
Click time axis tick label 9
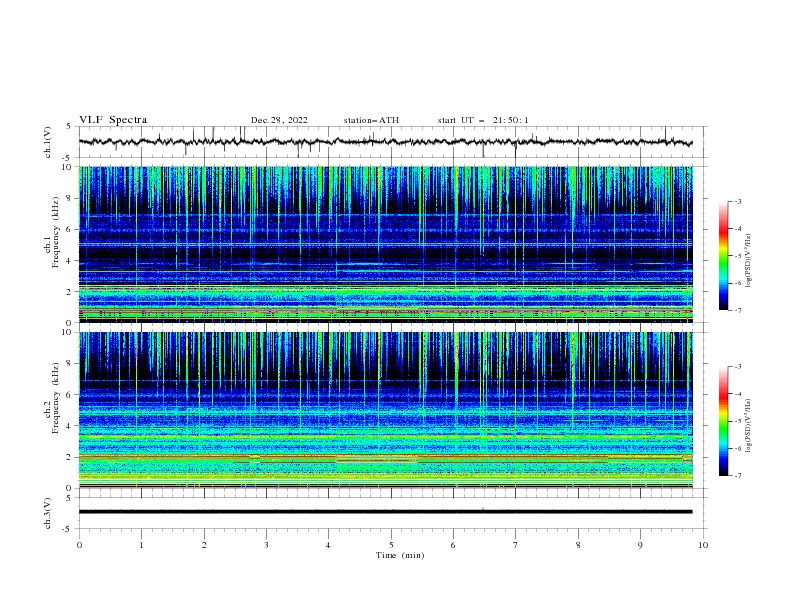click(x=640, y=545)
